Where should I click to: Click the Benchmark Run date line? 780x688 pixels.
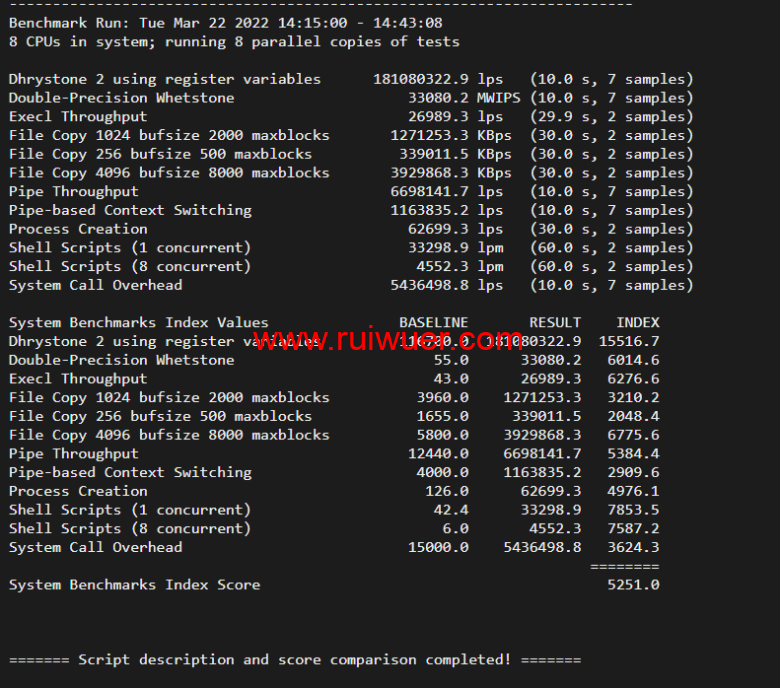225,23
